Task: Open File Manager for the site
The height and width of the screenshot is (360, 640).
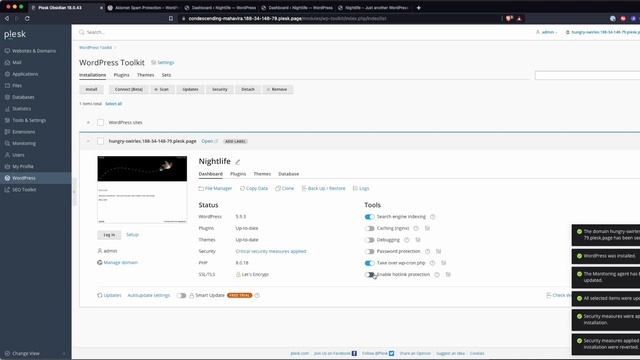Action: tap(215, 188)
